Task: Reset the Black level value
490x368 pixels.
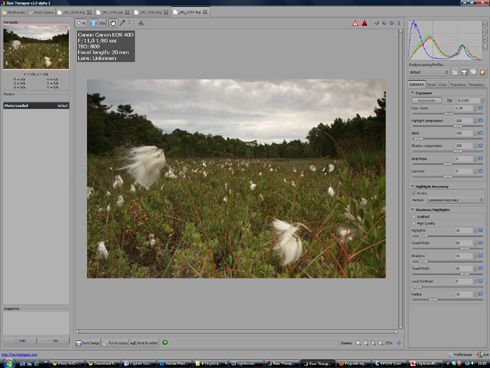Action: click(x=480, y=133)
